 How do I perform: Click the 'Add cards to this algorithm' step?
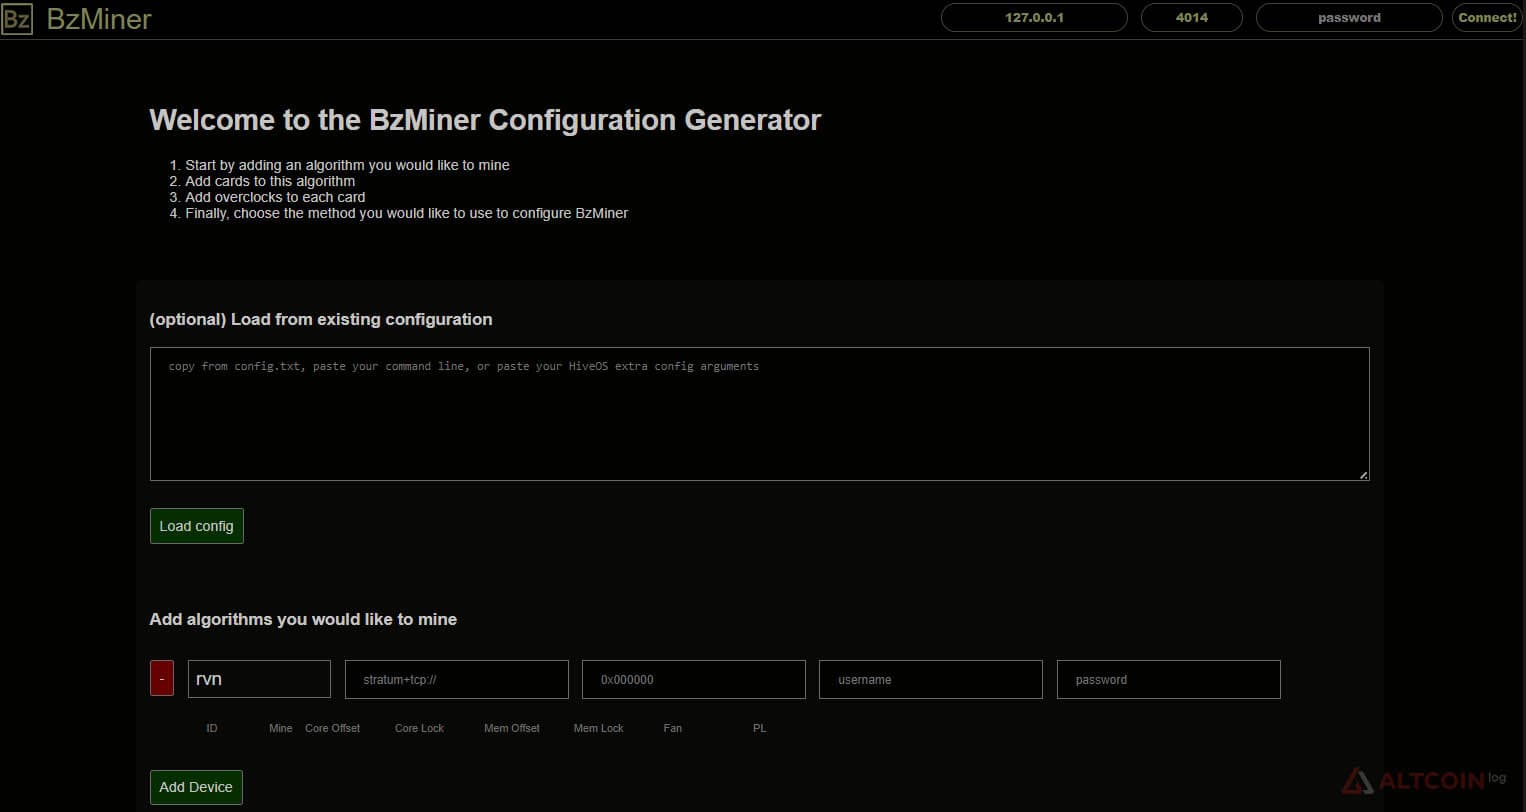coord(270,181)
